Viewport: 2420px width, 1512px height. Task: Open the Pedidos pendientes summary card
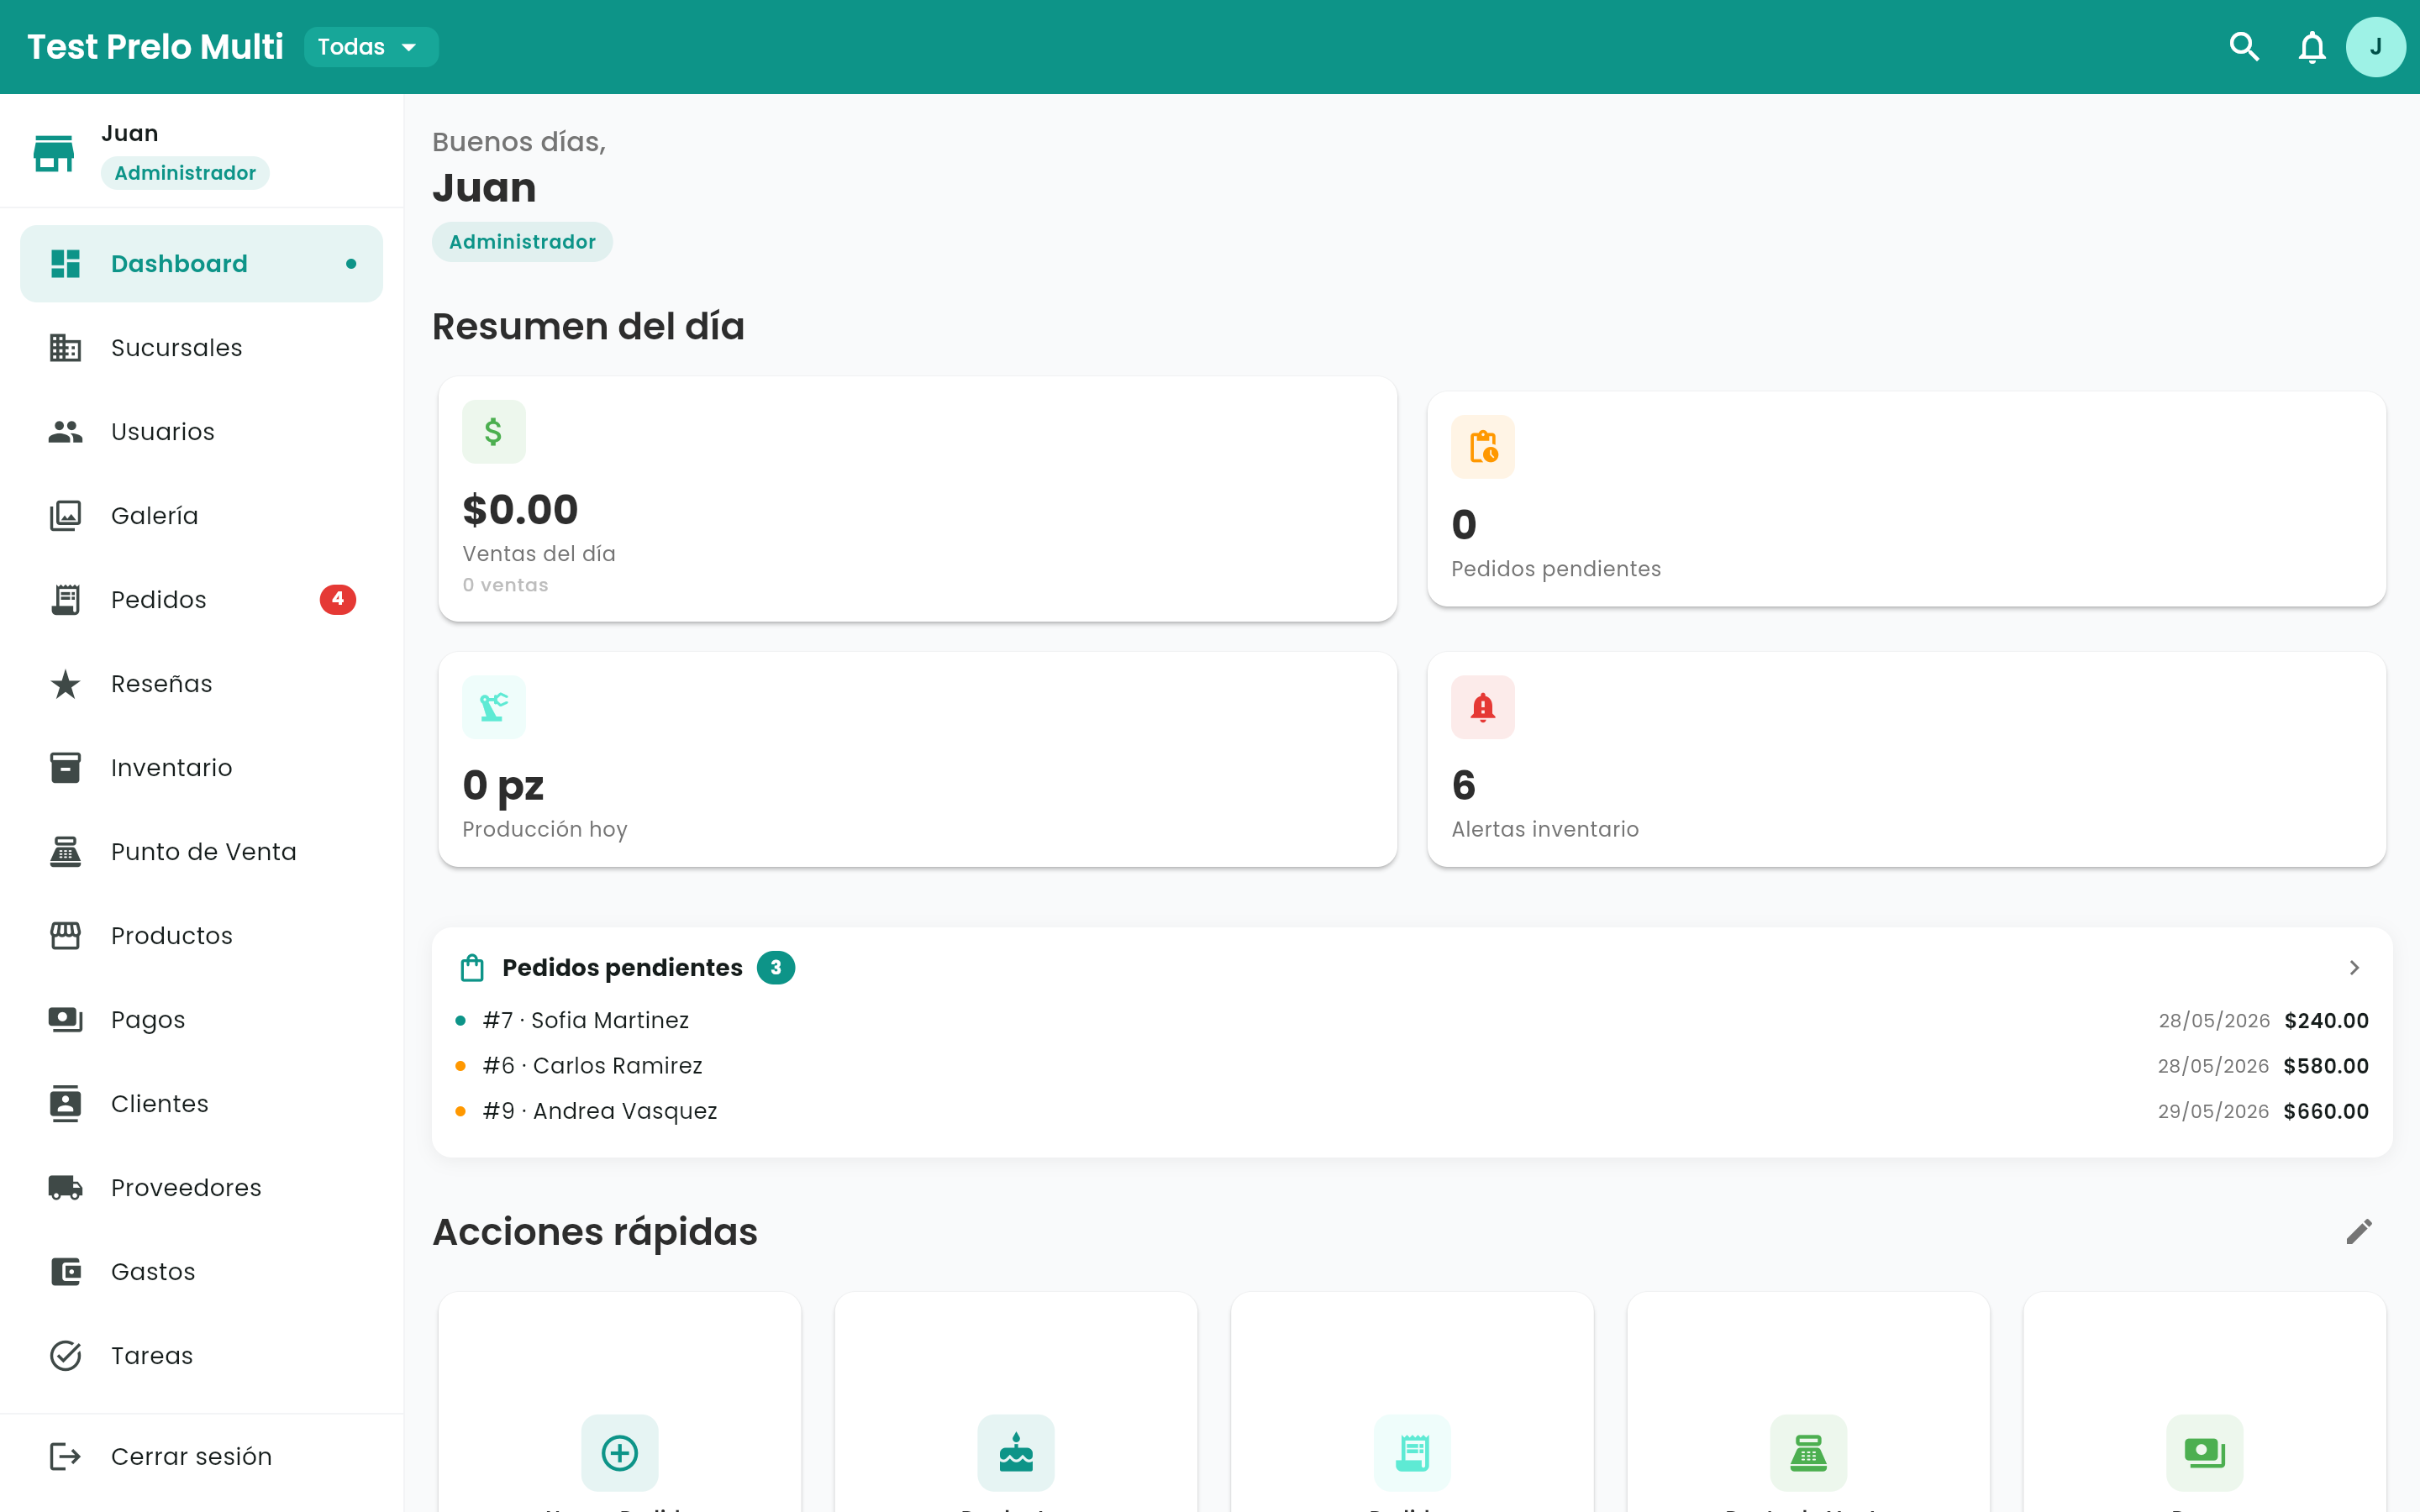(1906, 499)
